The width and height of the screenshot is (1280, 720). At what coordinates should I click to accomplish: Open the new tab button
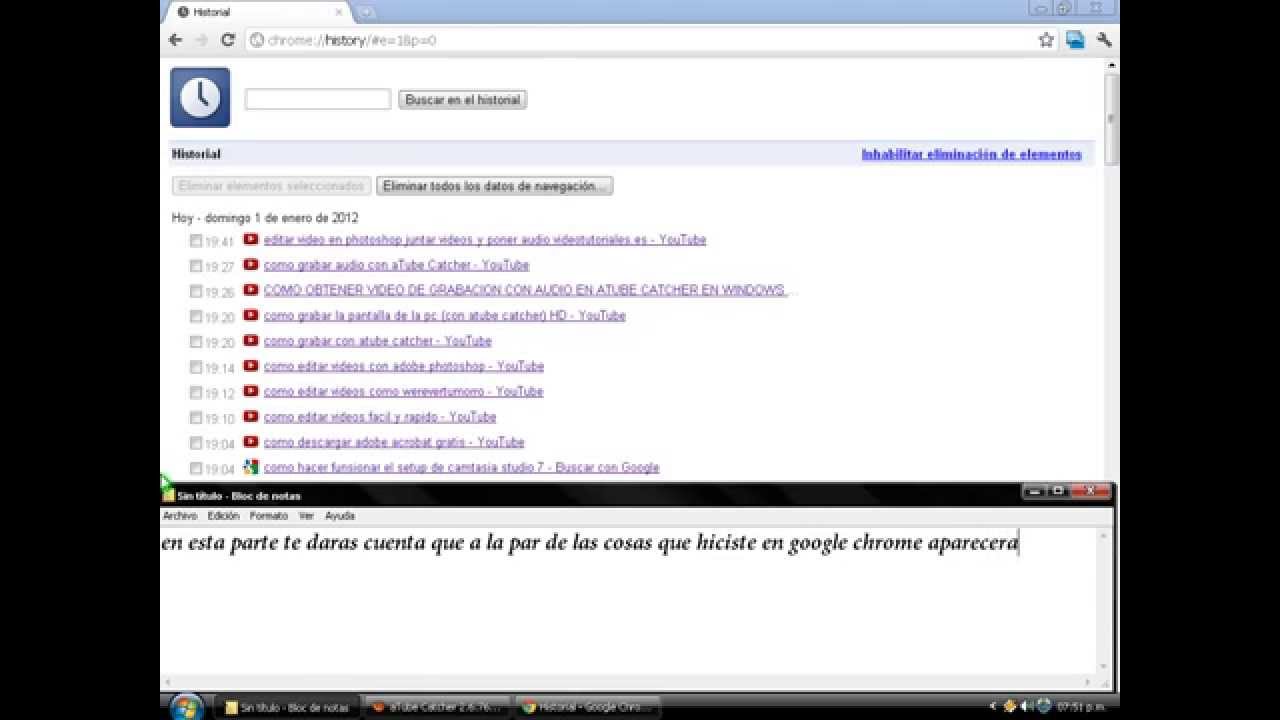click(x=366, y=12)
